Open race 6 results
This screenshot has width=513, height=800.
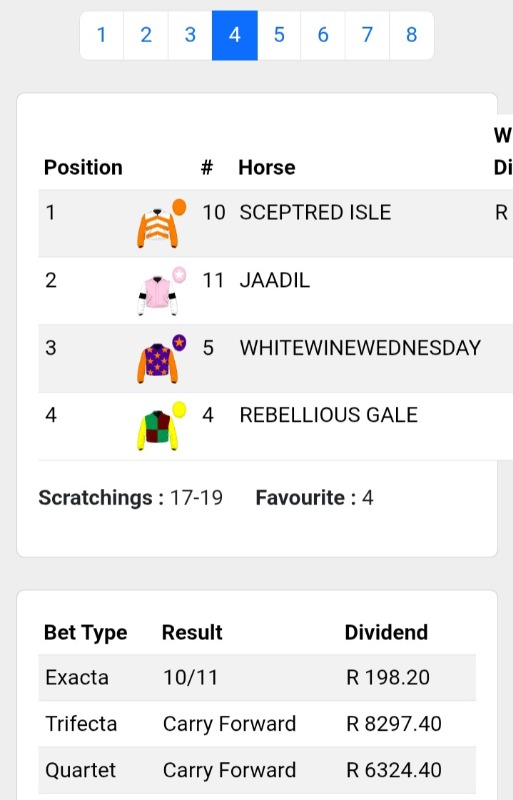(323, 35)
